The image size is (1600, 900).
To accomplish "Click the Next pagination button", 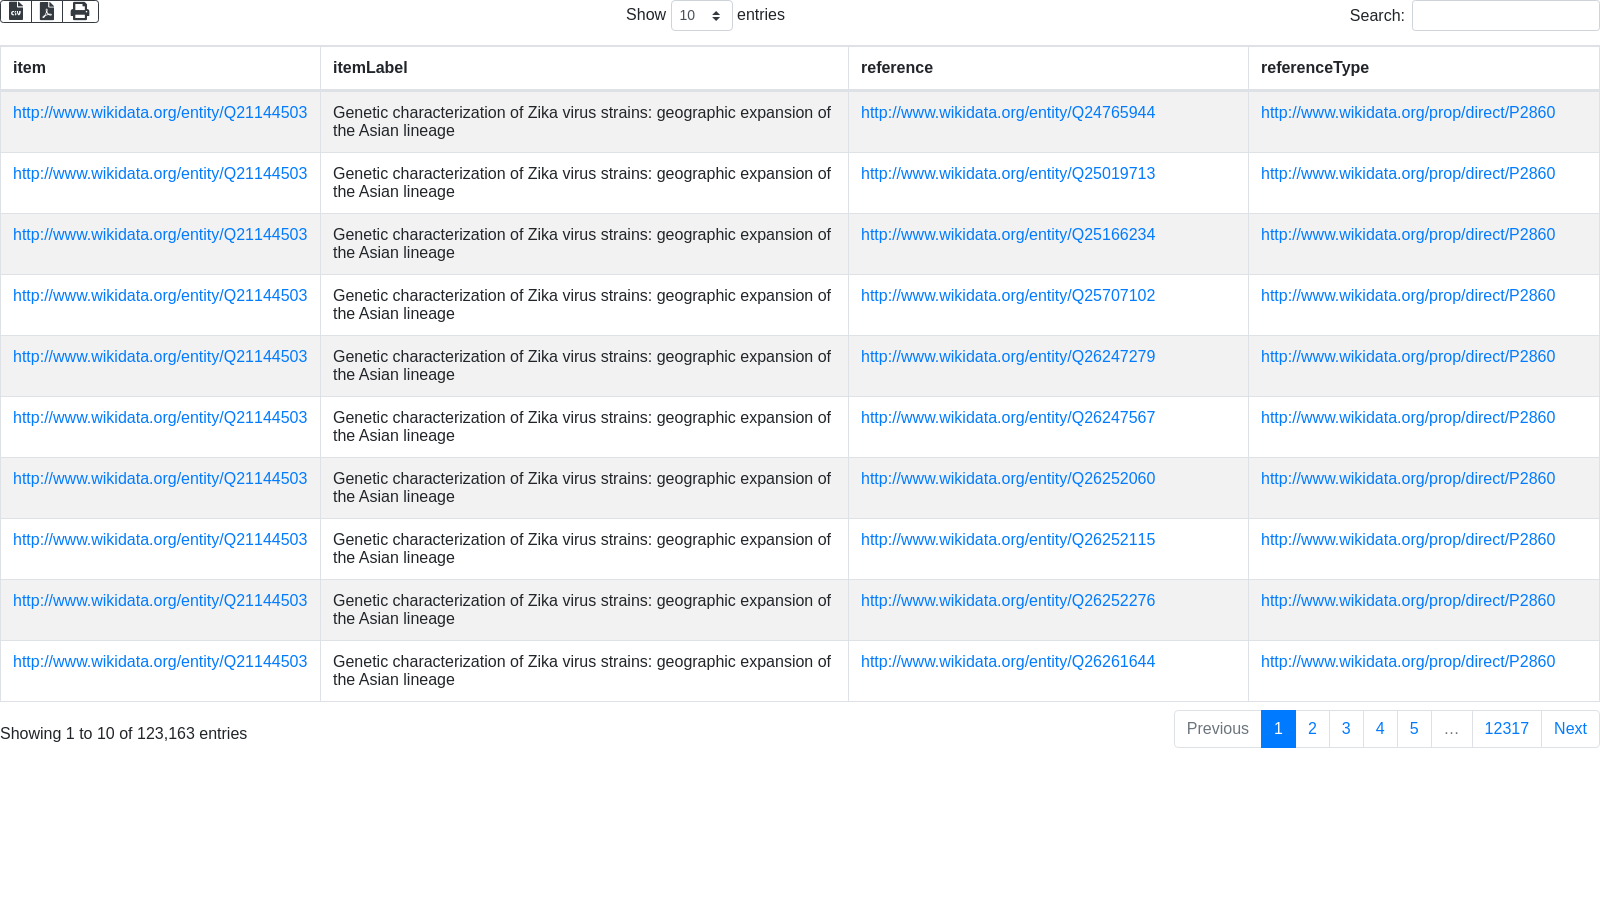I will click(1570, 729).
